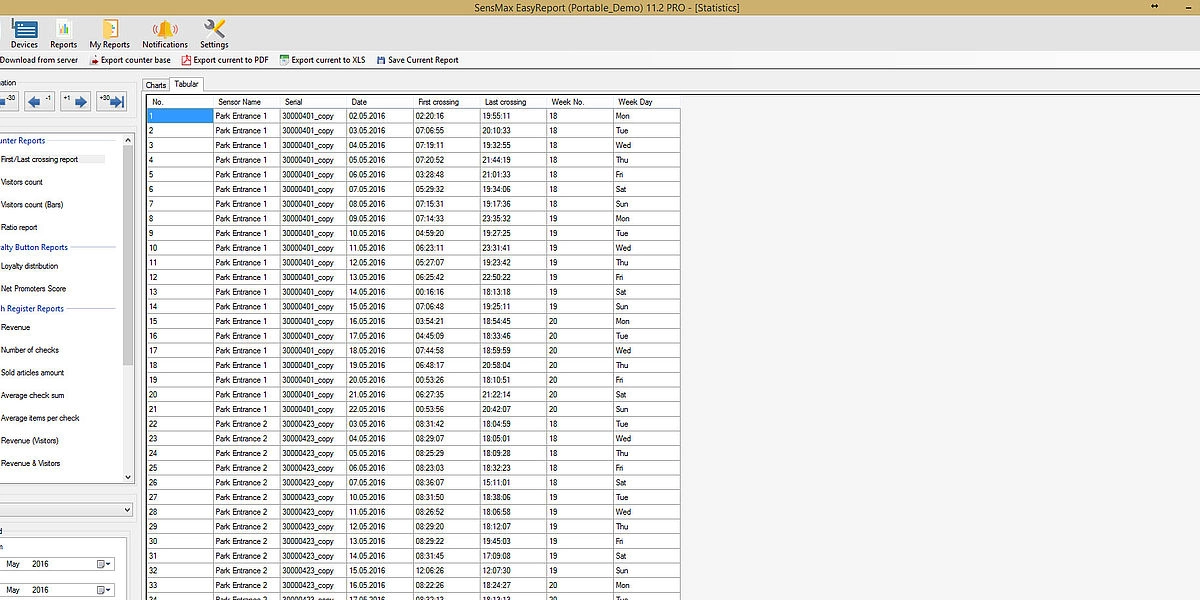The image size is (1200, 600).
Task: Select Average check sum report
Action: click(x=33, y=396)
